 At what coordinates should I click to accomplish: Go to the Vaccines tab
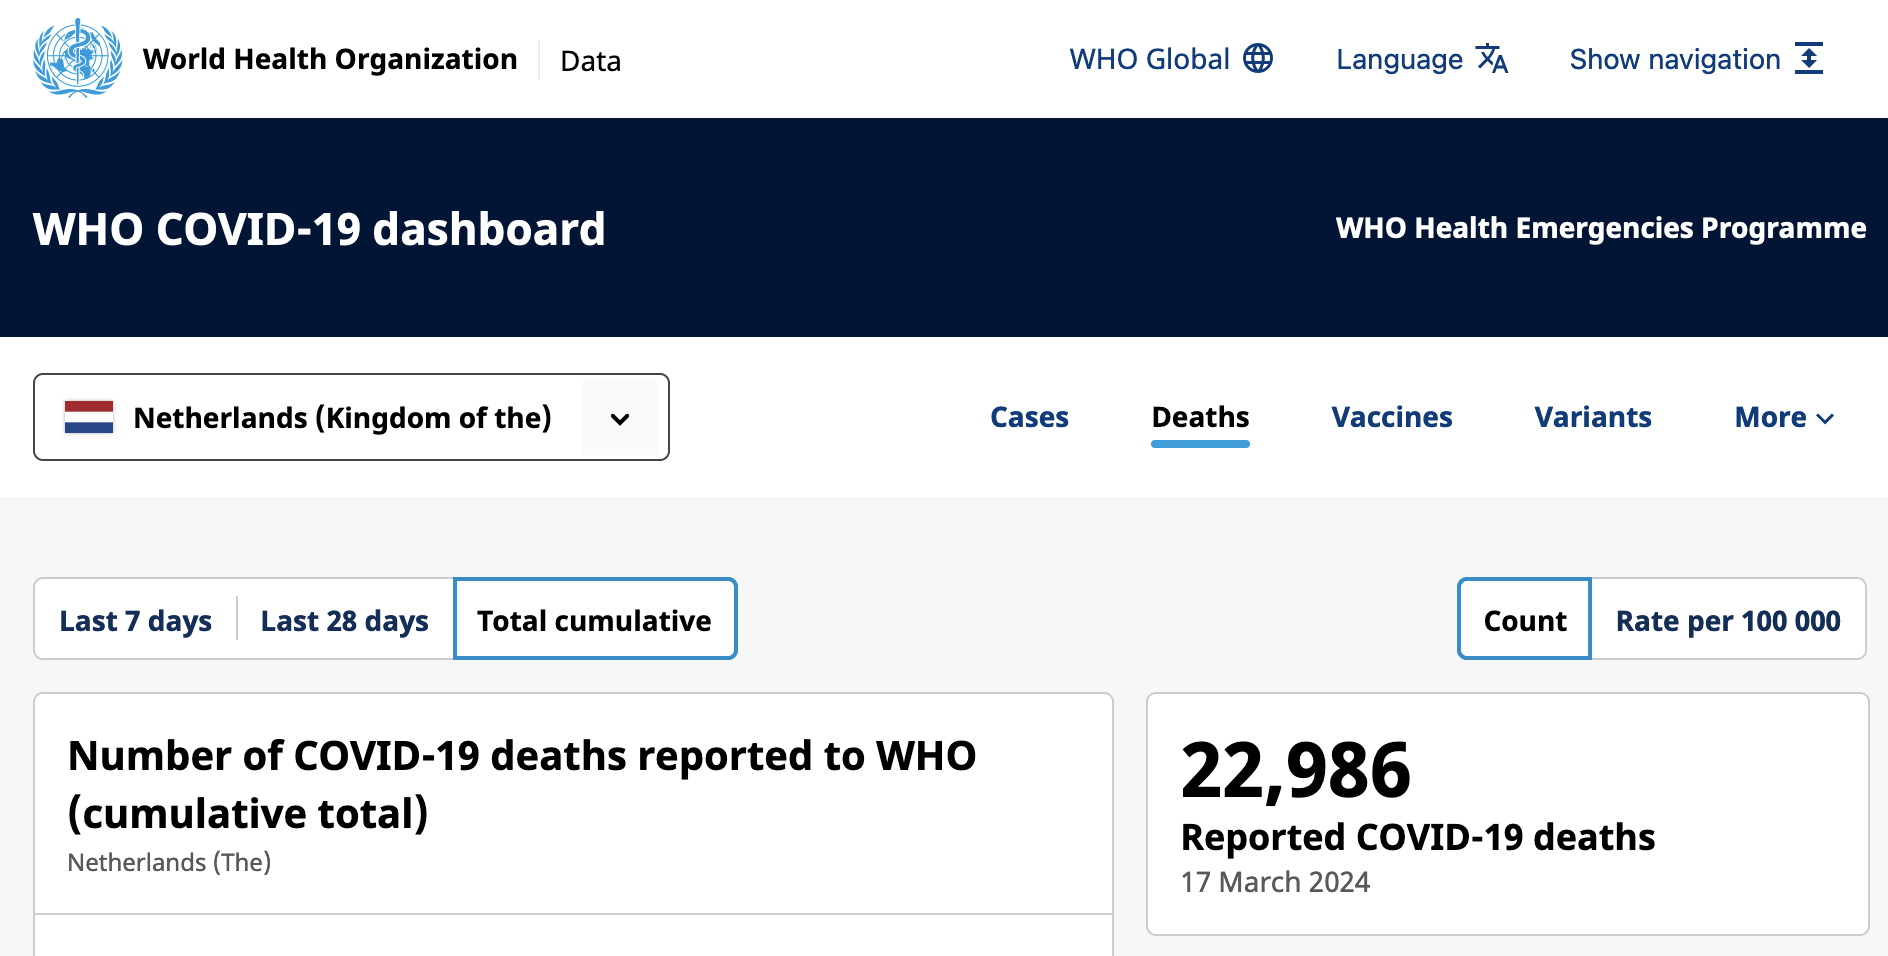[1391, 417]
